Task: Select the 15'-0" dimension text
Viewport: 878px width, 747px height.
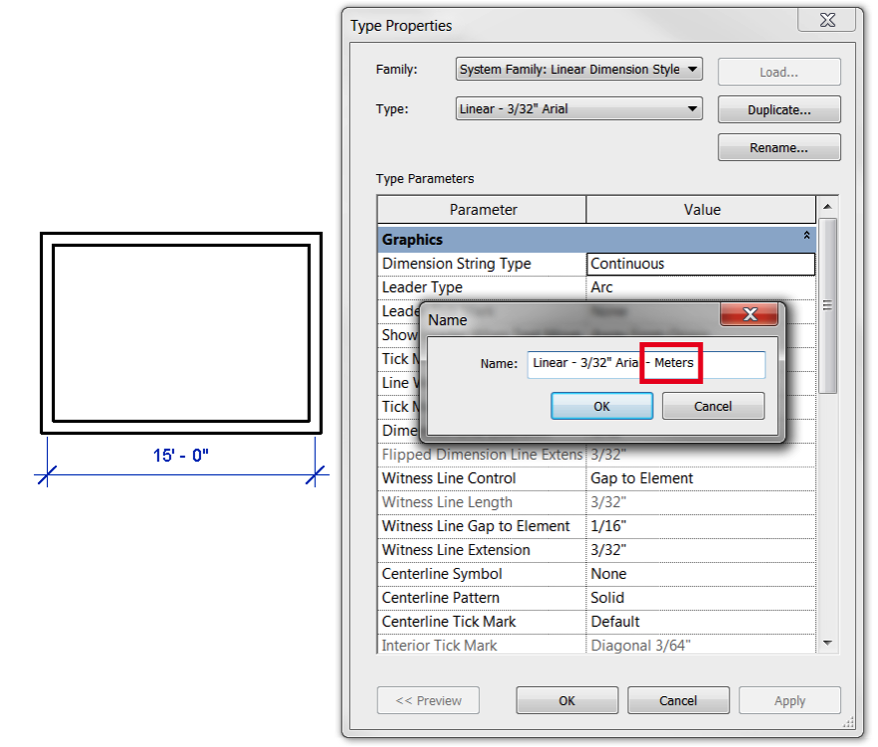Action: (181, 456)
